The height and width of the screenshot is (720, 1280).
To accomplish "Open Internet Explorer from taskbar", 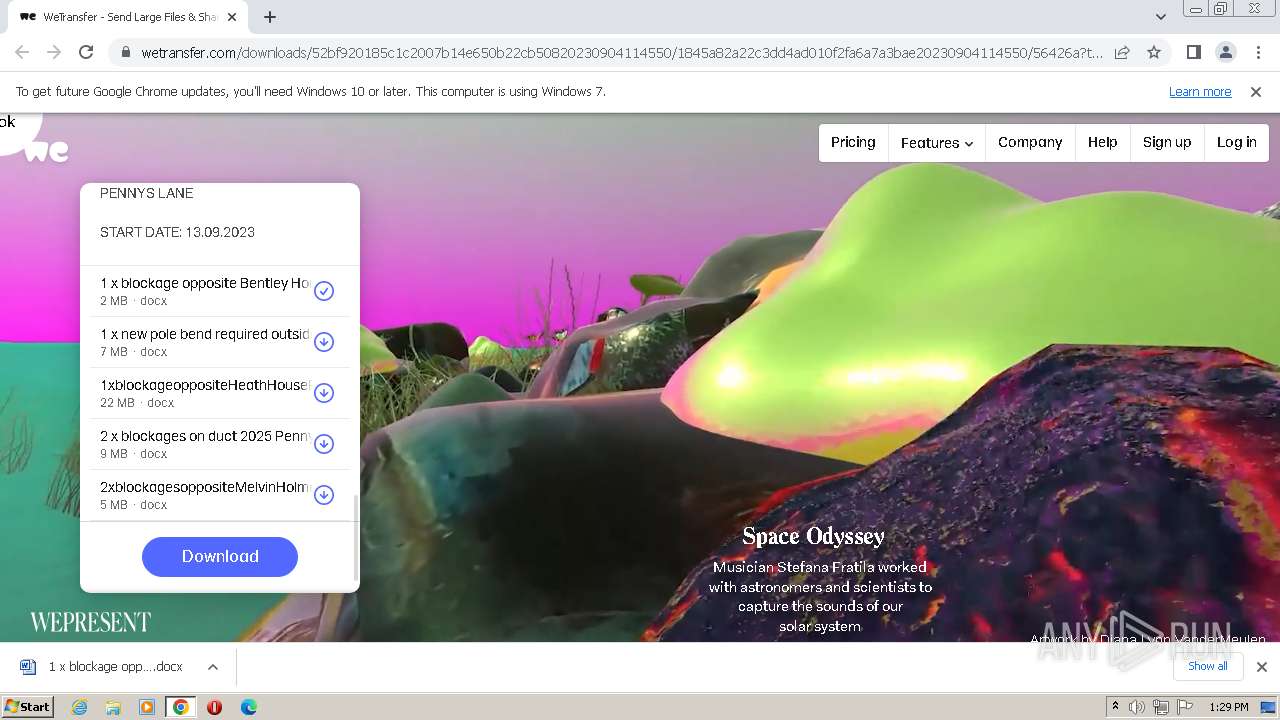I will pos(80,707).
